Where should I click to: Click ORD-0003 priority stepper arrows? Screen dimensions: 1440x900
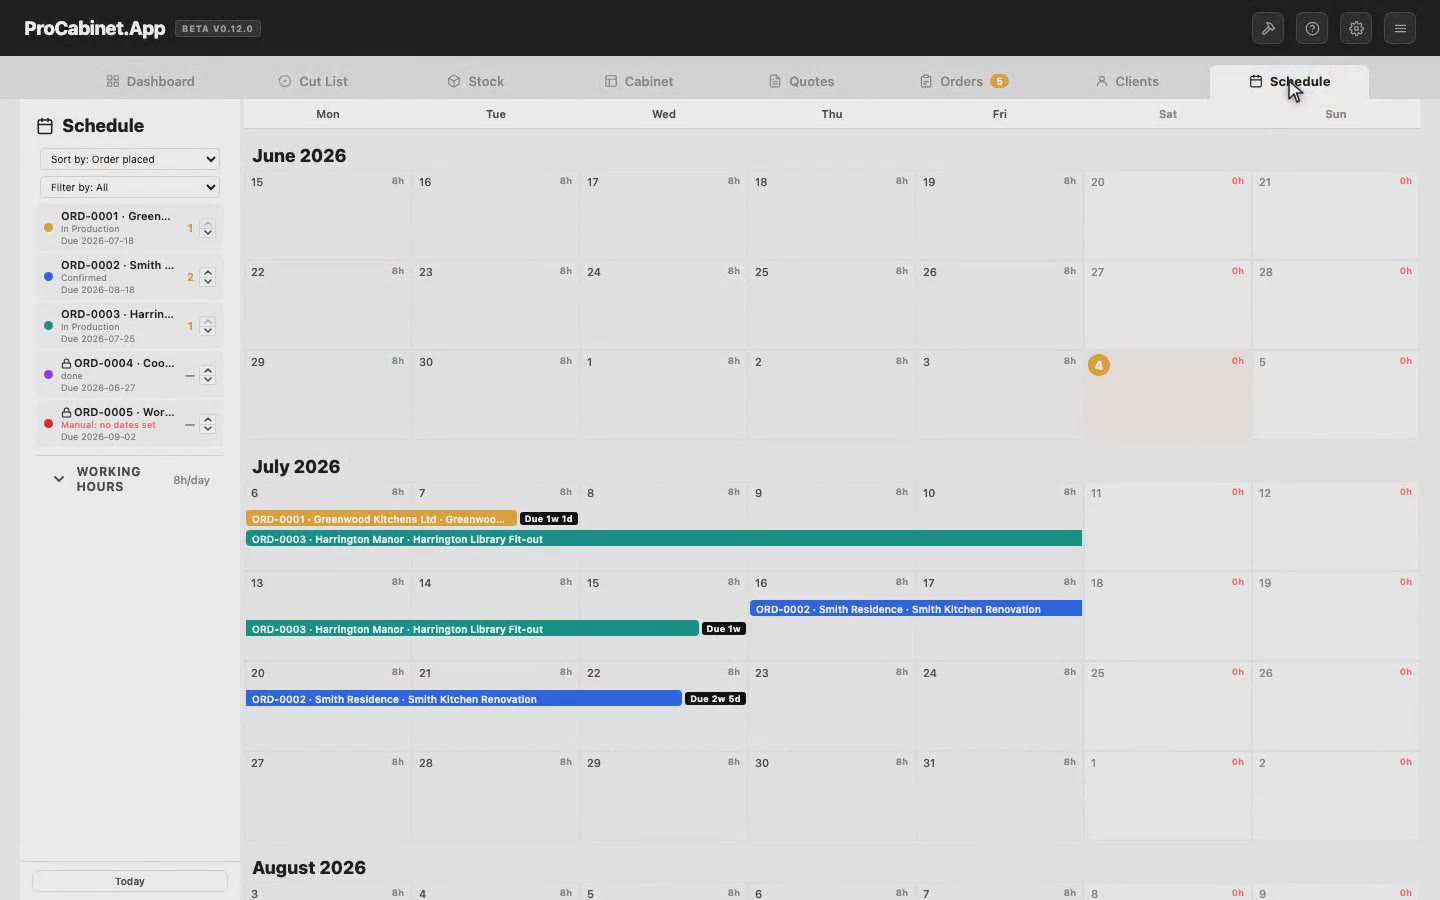coord(208,326)
